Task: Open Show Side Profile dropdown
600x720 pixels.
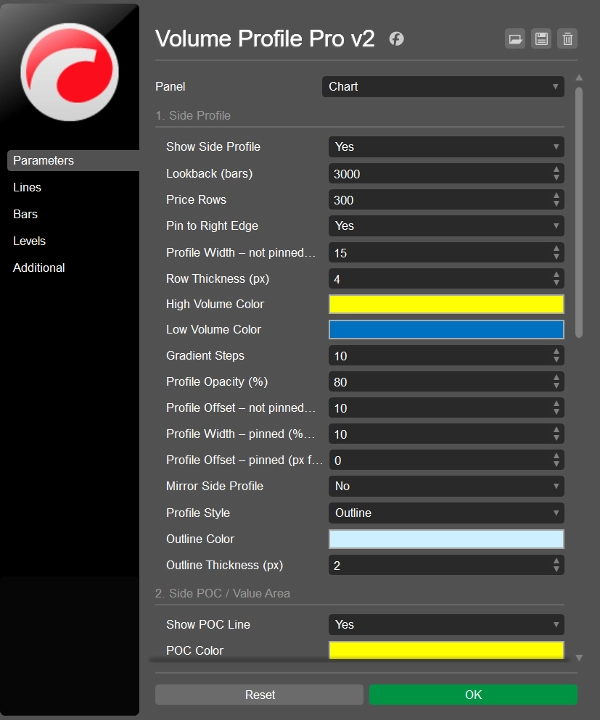Action: (446, 147)
